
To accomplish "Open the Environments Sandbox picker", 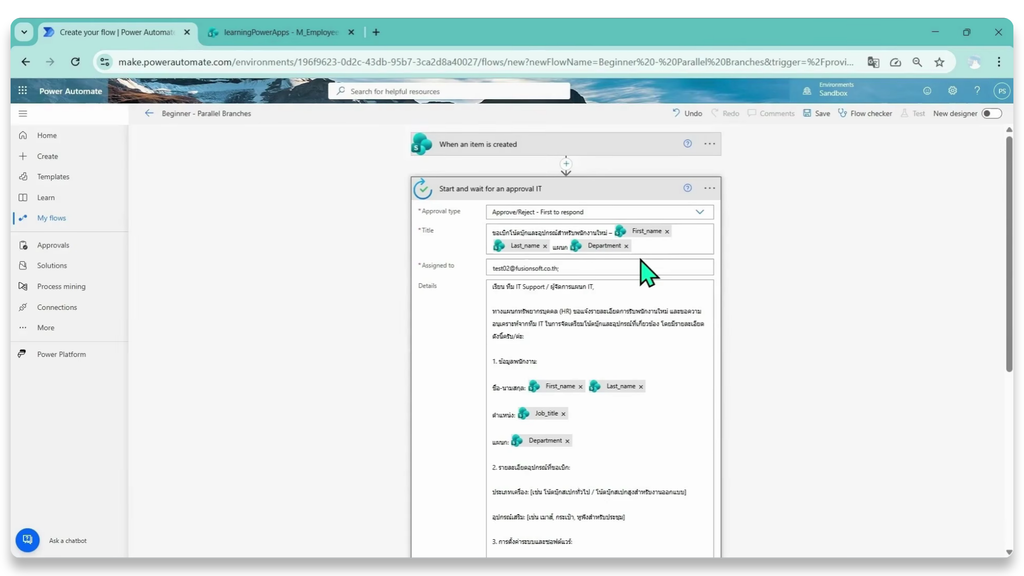I will tap(828, 89).
